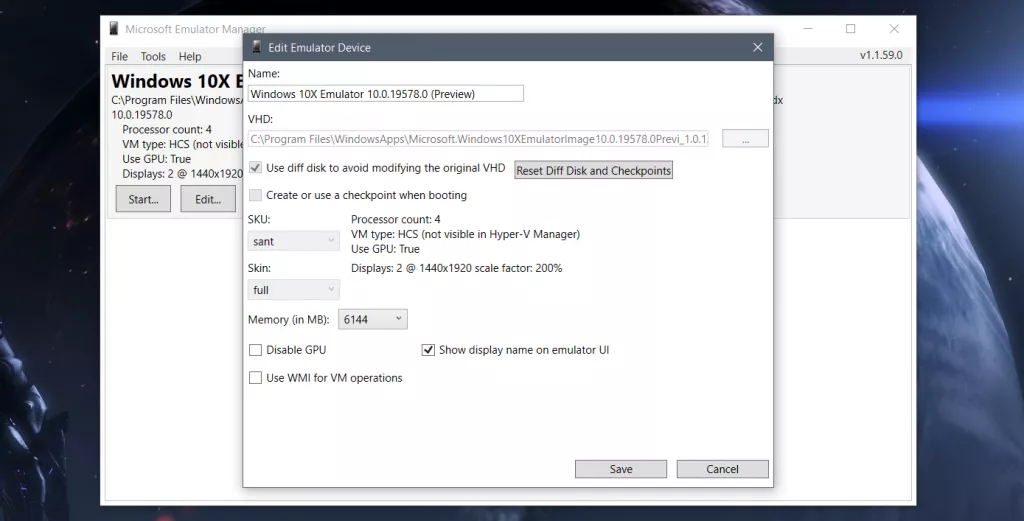Click the VHD browse ellipsis button
The width and height of the screenshot is (1024, 521).
pyautogui.click(x=745, y=138)
